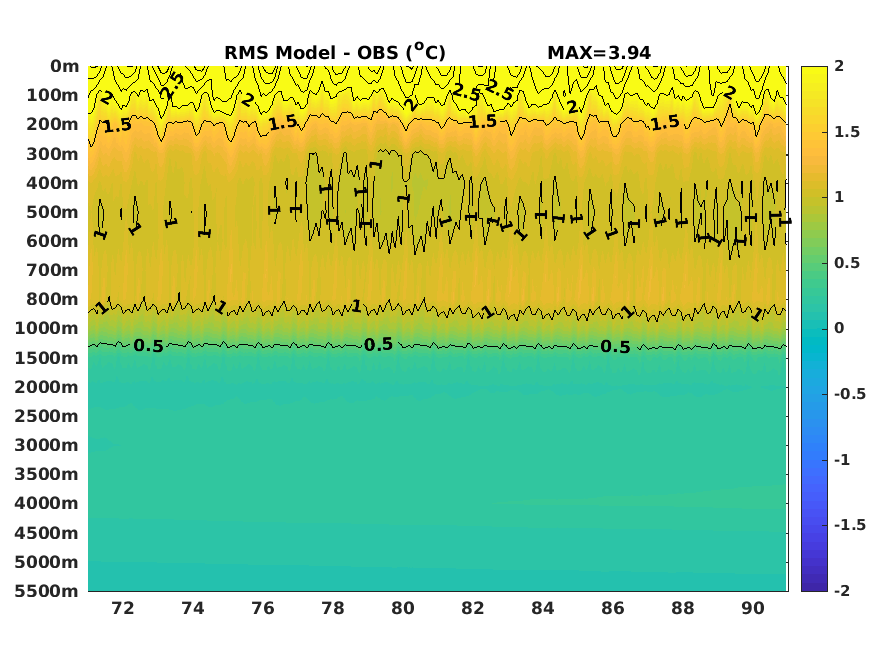Click the x-axis tick label "74"

point(193,608)
